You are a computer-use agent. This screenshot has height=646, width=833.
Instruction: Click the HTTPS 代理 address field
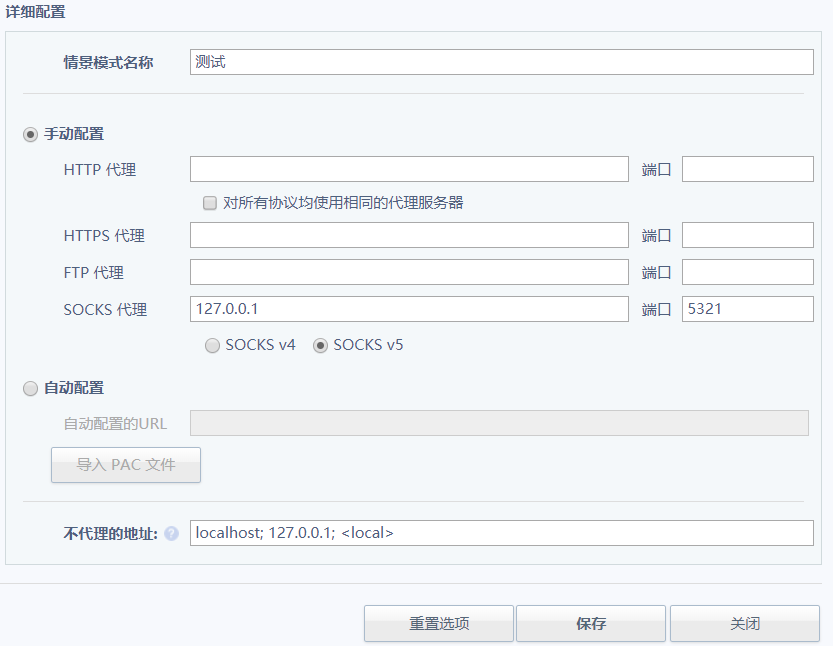(x=409, y=235)
